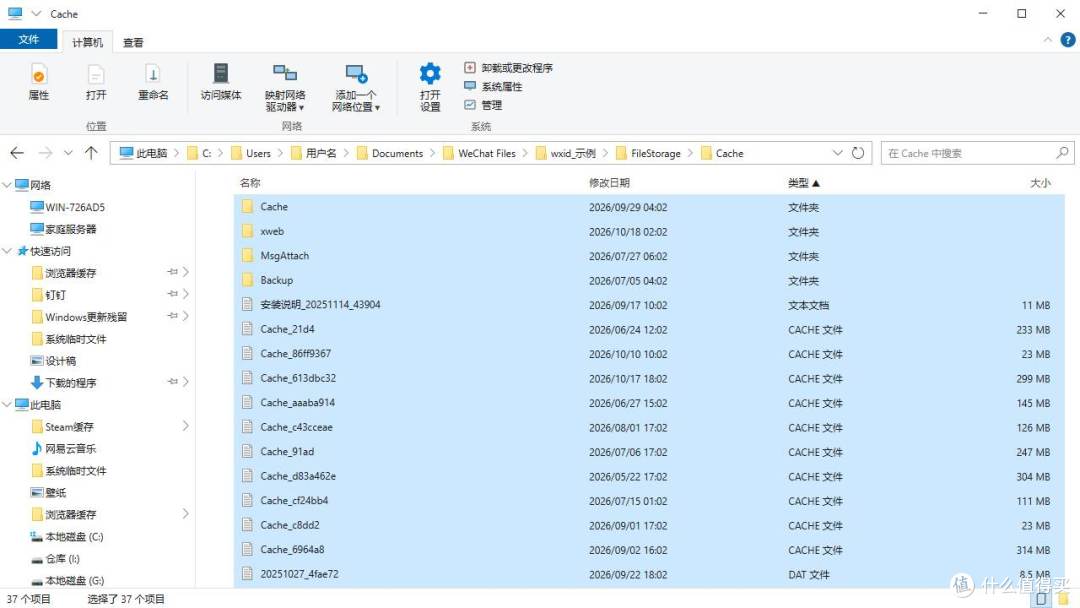
Task: Select WIN-726AD5 network computer
Action: coord(68,207)
